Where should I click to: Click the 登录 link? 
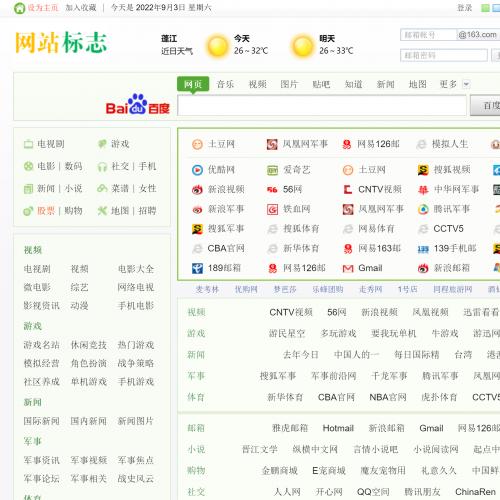pos(464,8)
